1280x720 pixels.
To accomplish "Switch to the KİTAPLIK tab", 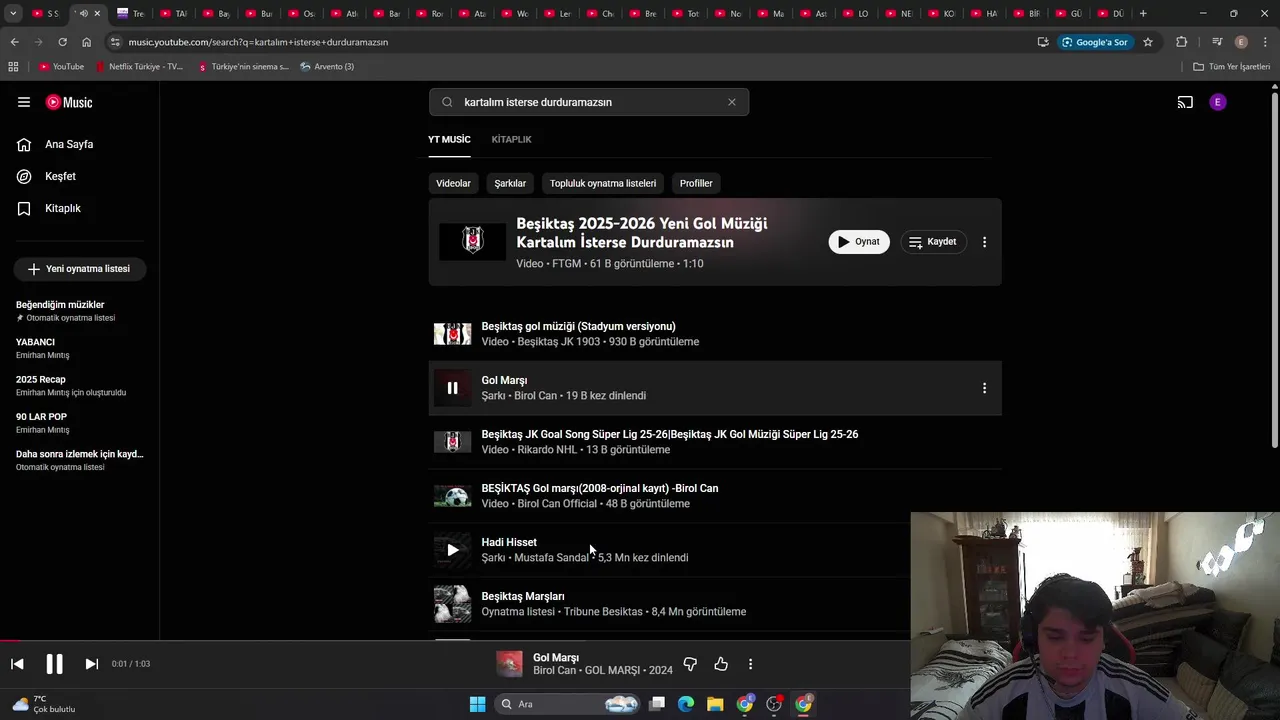I will click(x=511, y=139).
